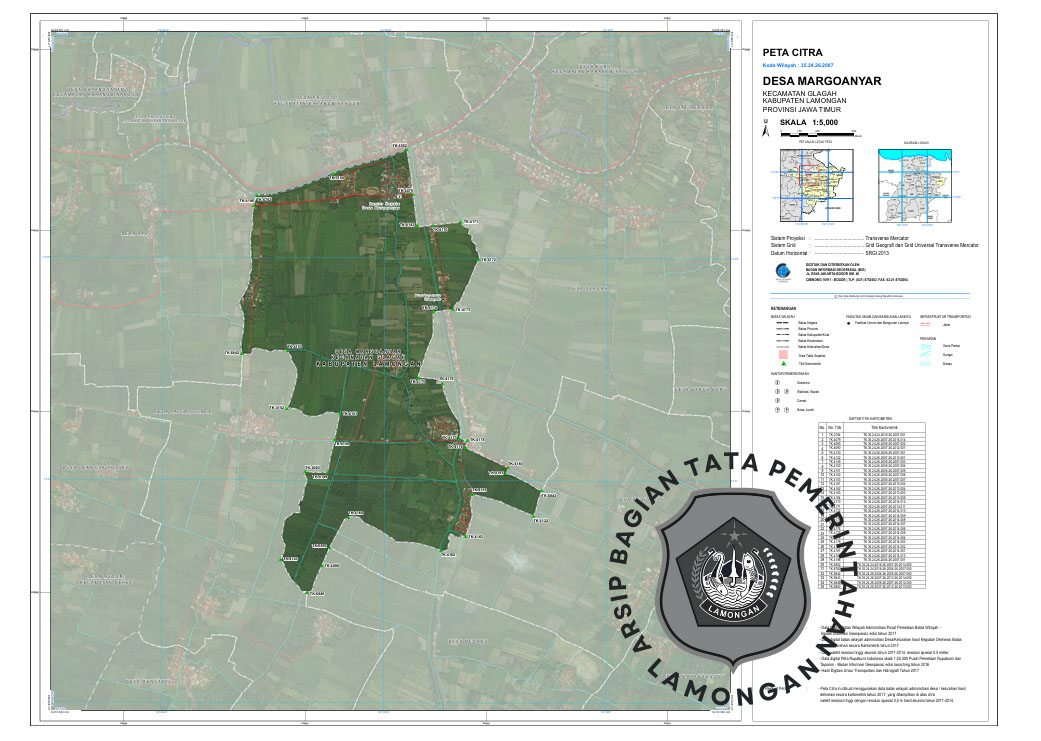Click the Danau lake symbol in legend
Image resolution: width=1041 pixels, height=741 pixels.
pyautogui.click(x=925, y=364)
